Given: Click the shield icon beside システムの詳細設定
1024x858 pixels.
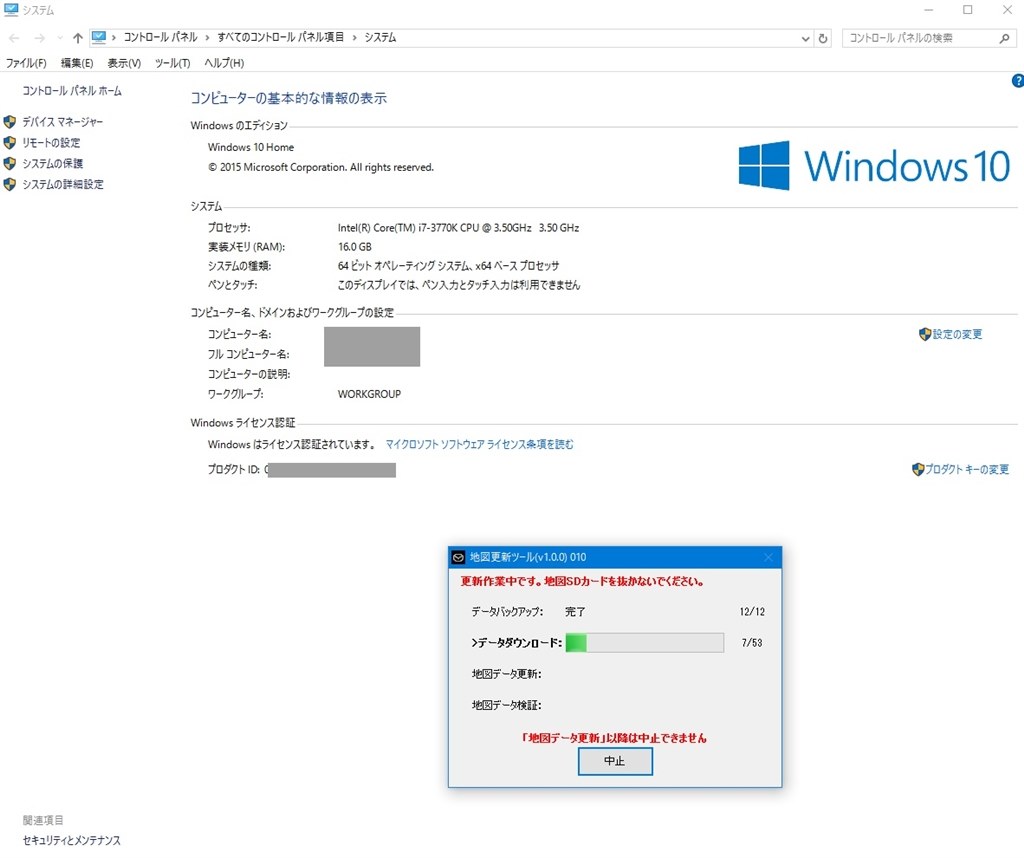Looking at the screenshot, I should click(10, 185).
